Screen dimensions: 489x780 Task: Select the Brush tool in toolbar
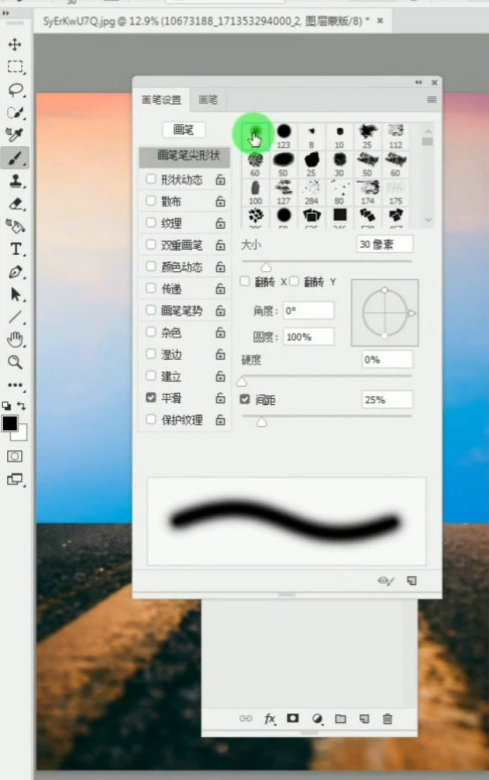(15, 158)
